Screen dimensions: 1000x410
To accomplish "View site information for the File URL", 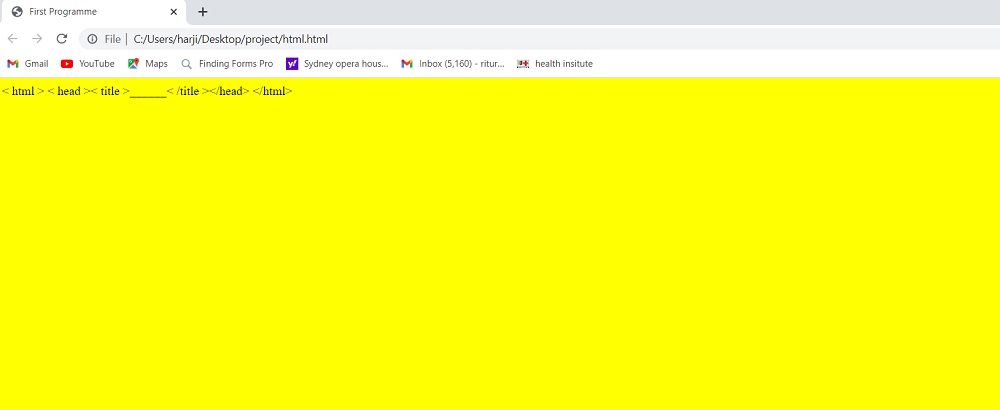I will (x=92, y=39).
